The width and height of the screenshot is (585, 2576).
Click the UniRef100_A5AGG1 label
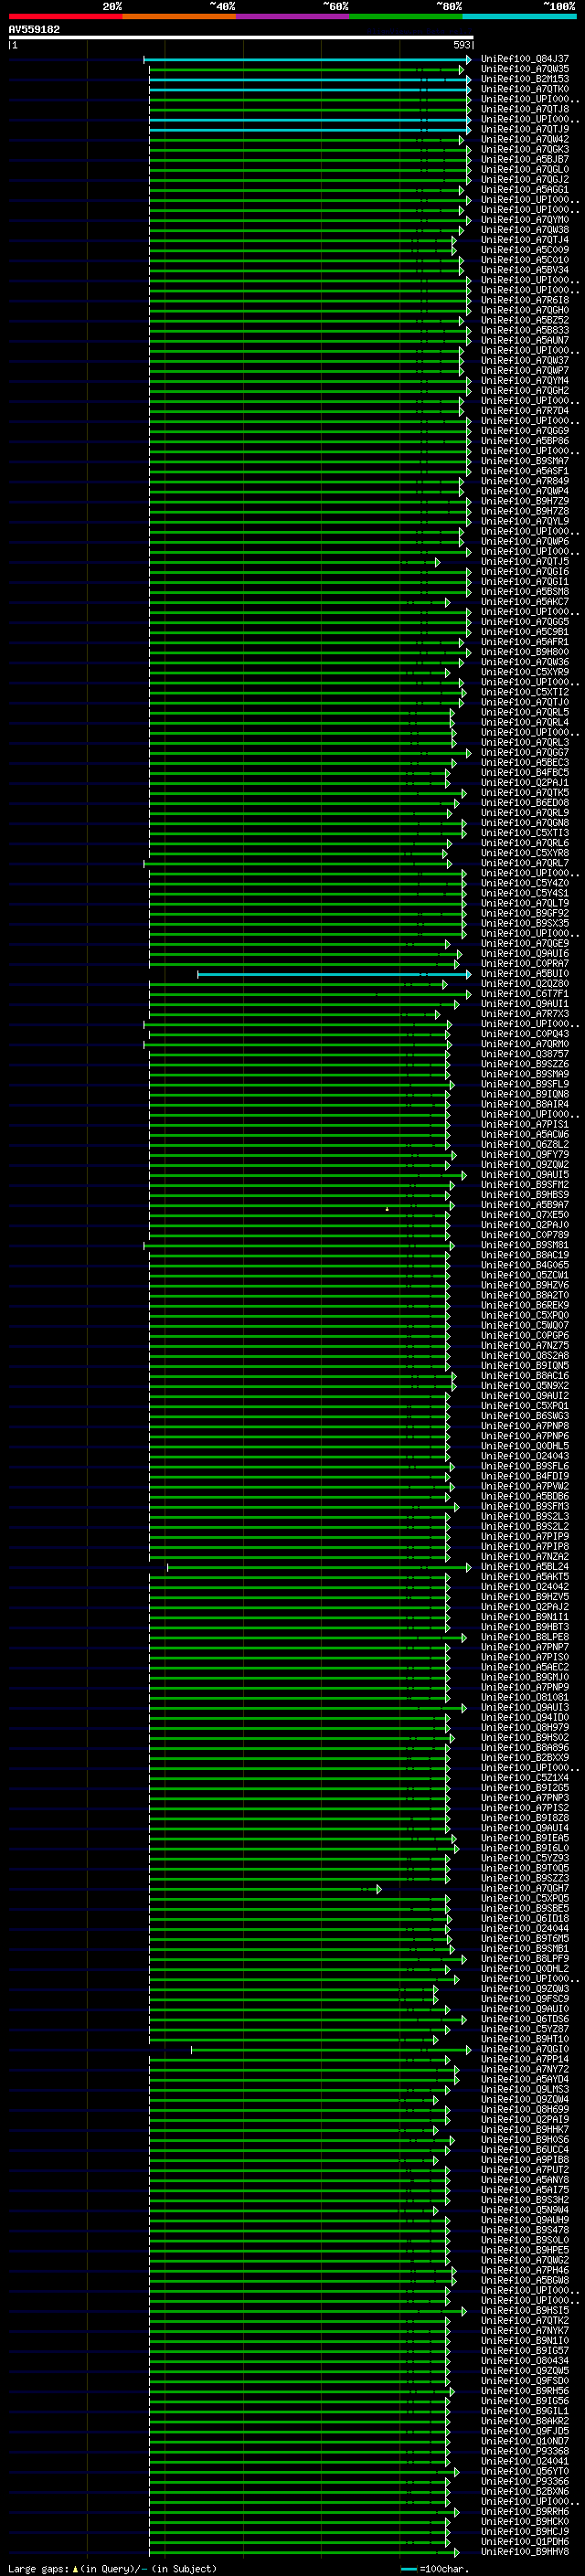point(525,189)
